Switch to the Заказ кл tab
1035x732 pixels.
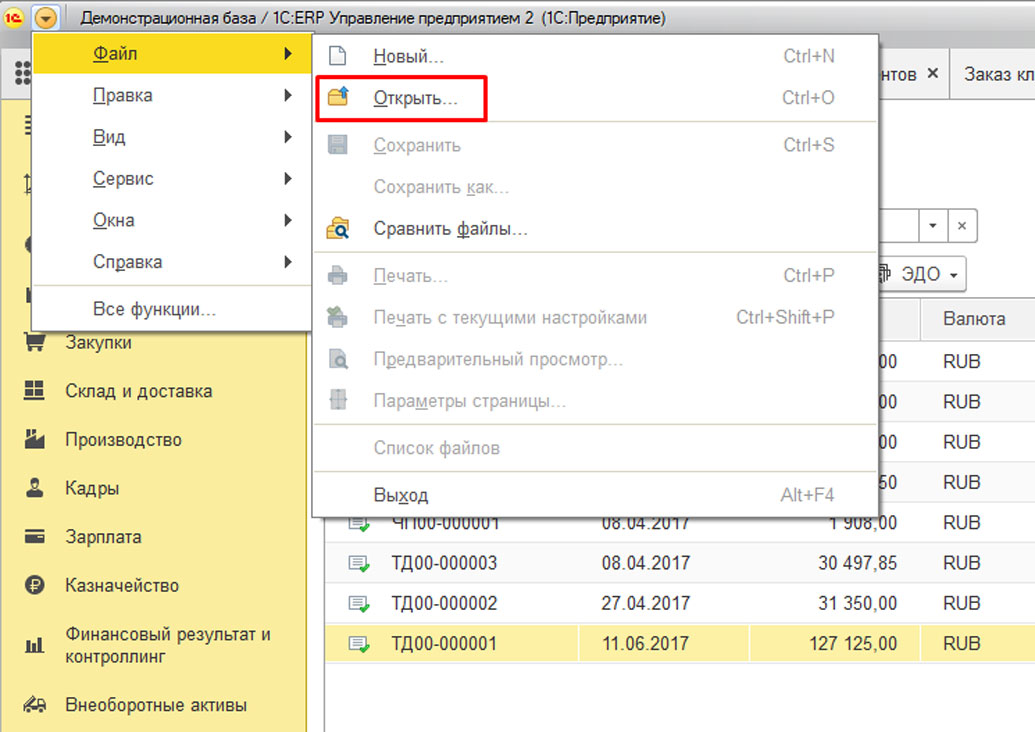(996, 74)
